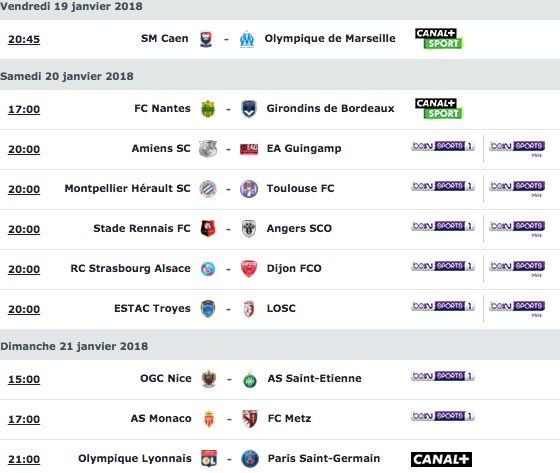The image size is (560, 473).
Task: Click the Samedi 20 janvier 2018 header
Action: (67, 76)
